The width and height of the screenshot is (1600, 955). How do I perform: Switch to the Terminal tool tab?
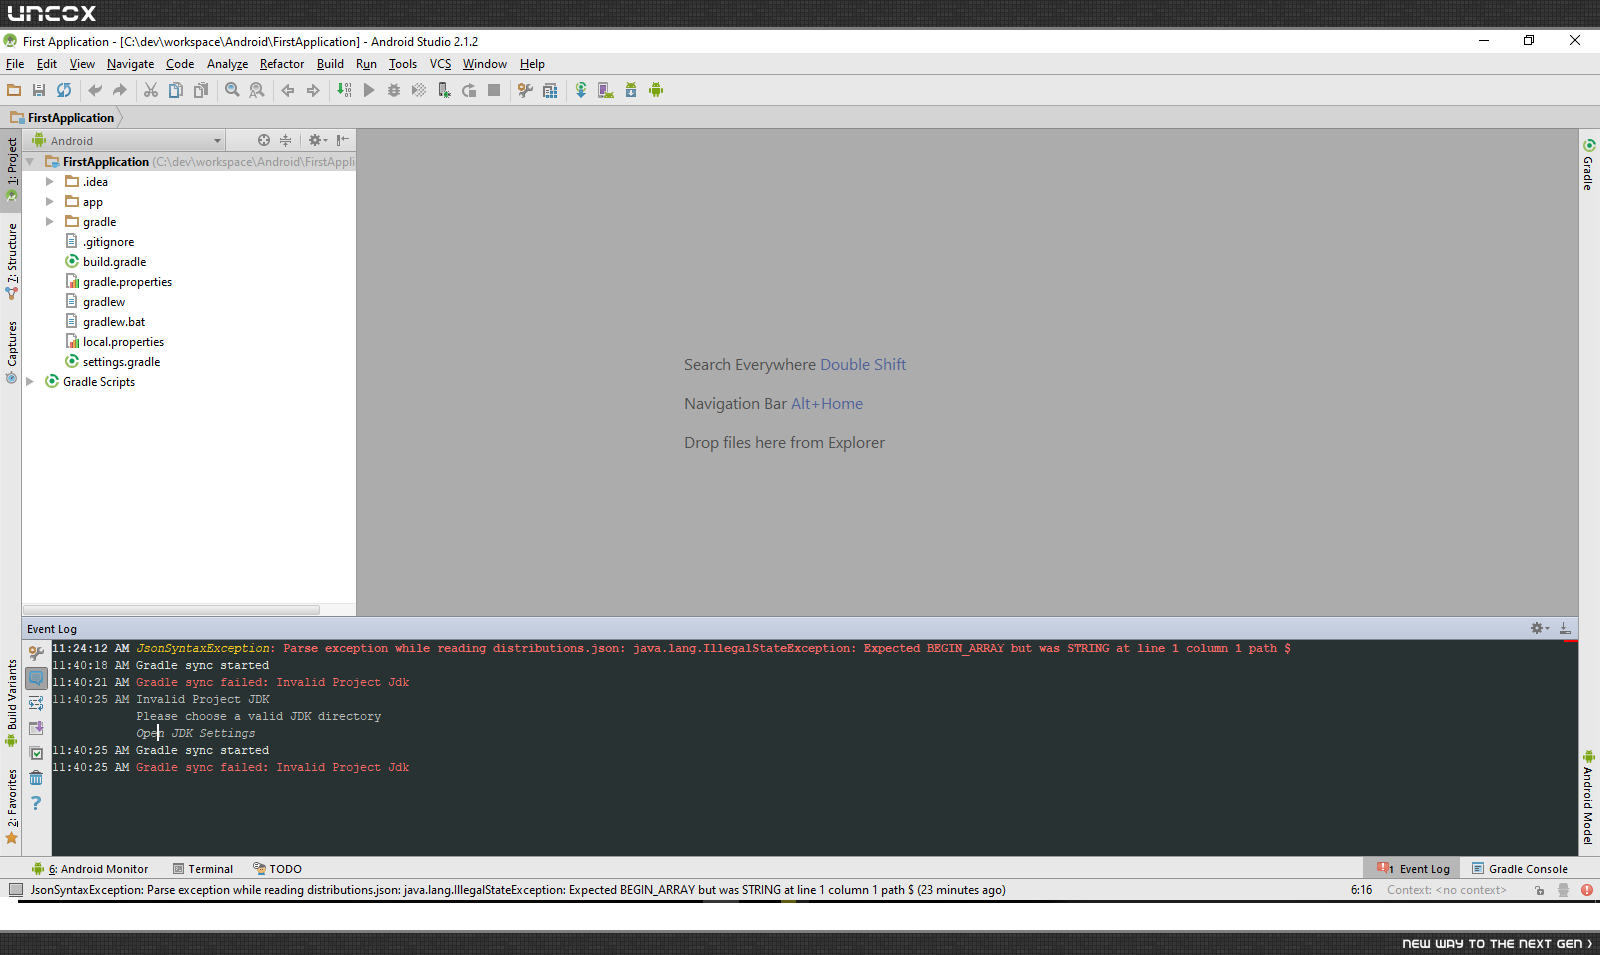click(202, 869)
